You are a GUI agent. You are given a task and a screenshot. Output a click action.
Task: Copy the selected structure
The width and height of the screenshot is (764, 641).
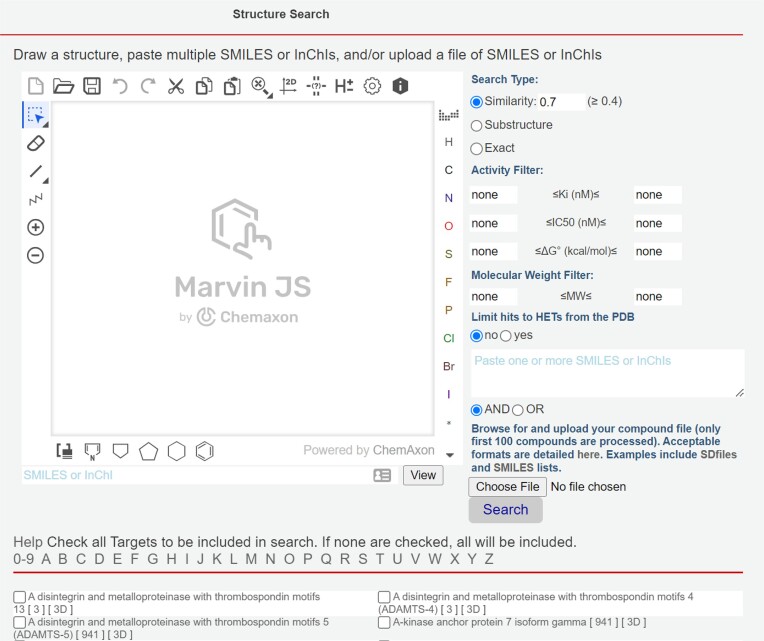[x=204, y=86]
